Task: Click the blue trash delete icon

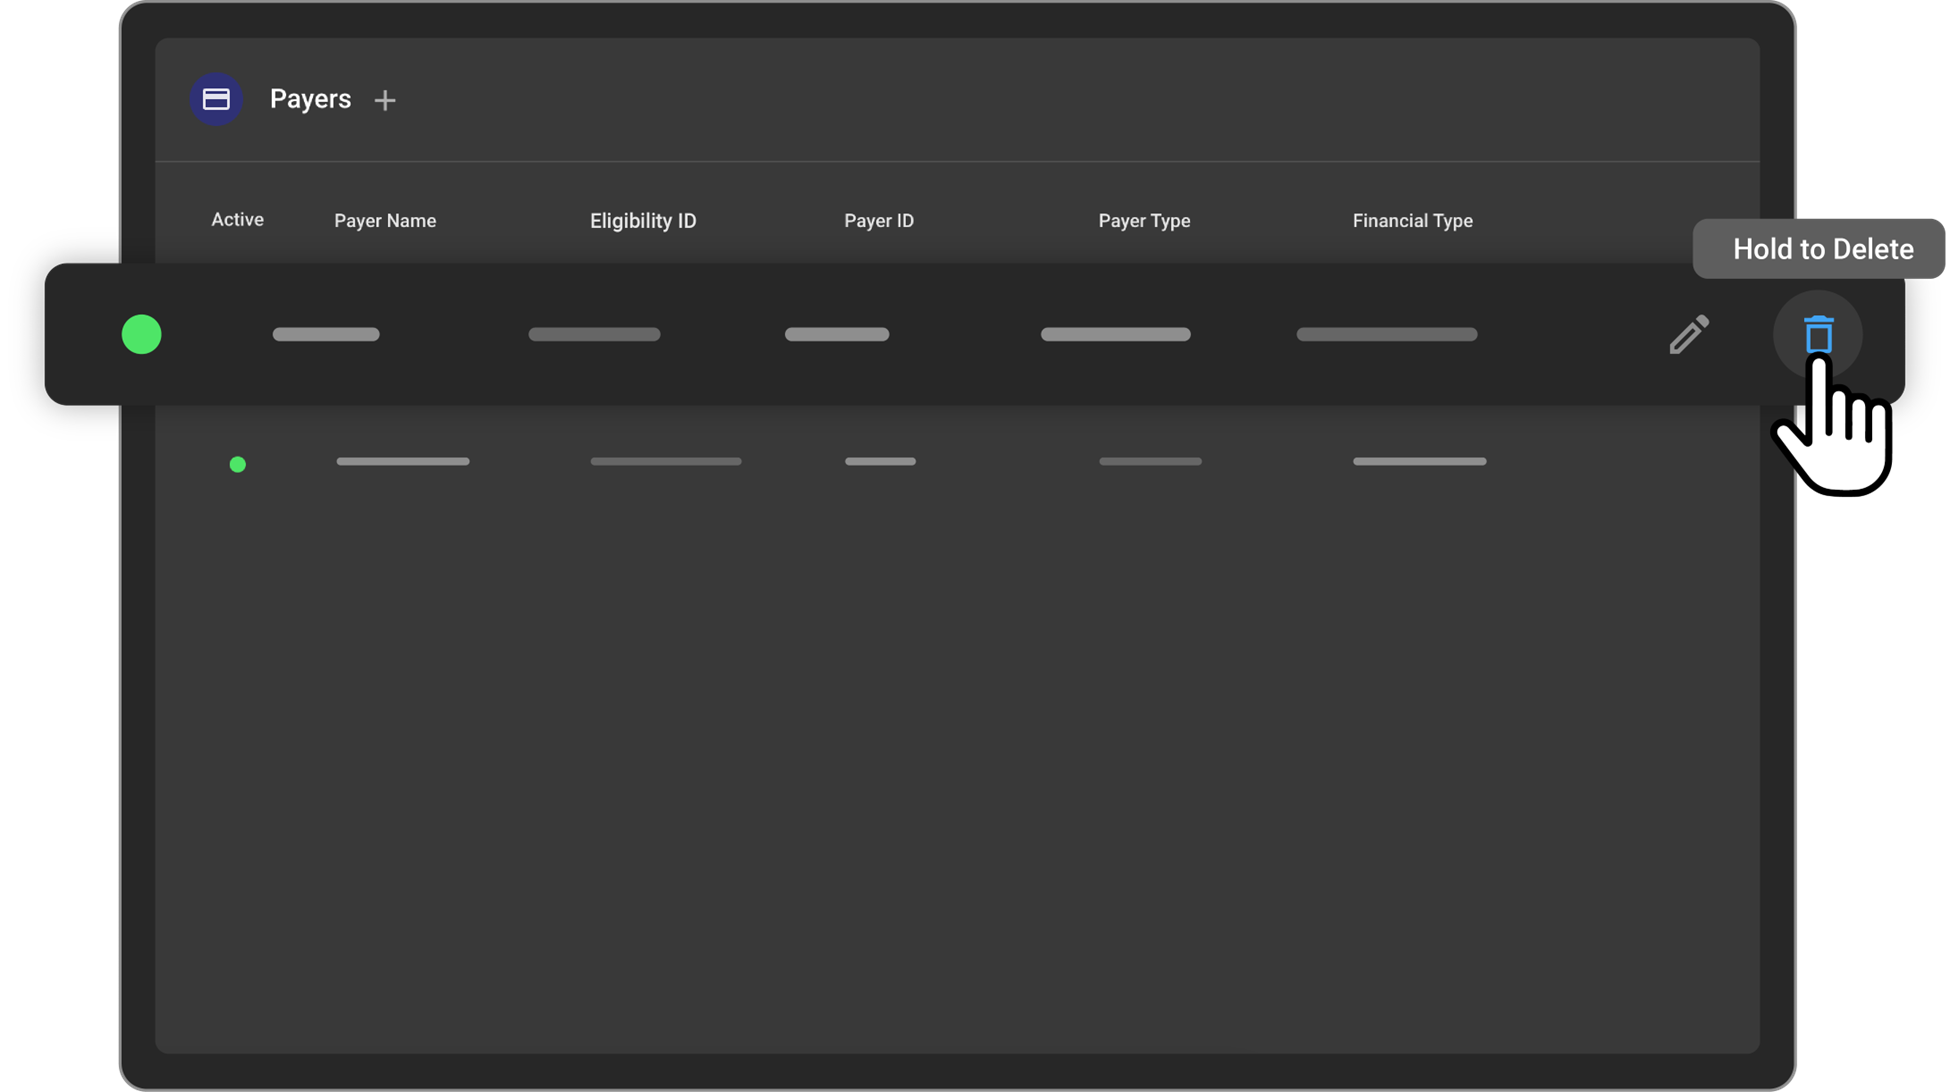Action: pyautogui.click(x=1818, y=334)
